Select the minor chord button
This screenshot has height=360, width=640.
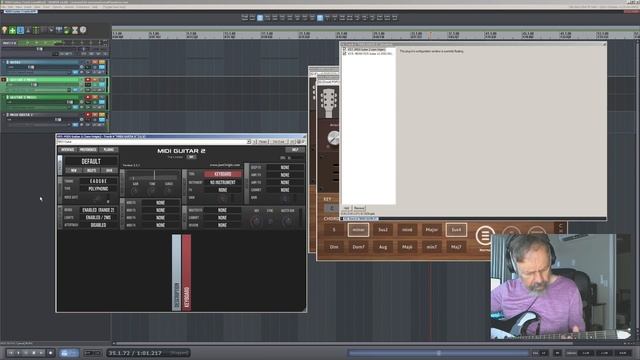(x=358, y=230)
